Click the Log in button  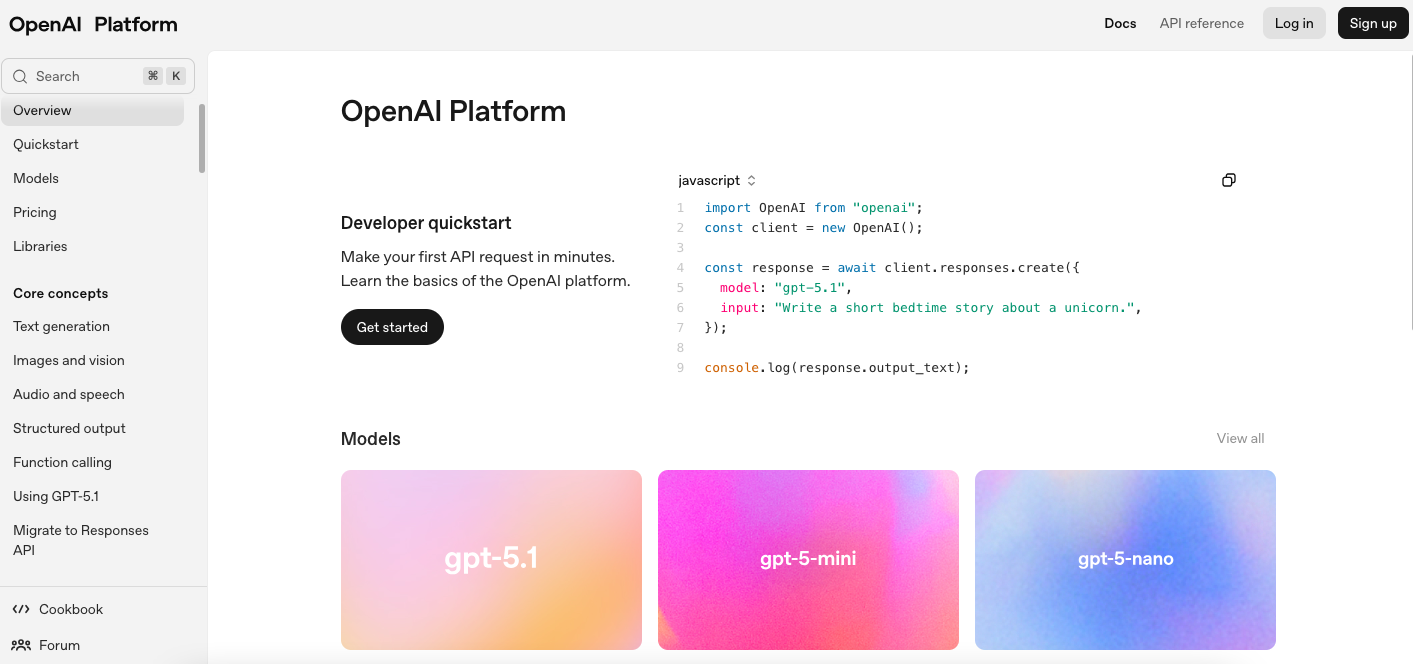pyautogui.click(x=1293, y=23)
